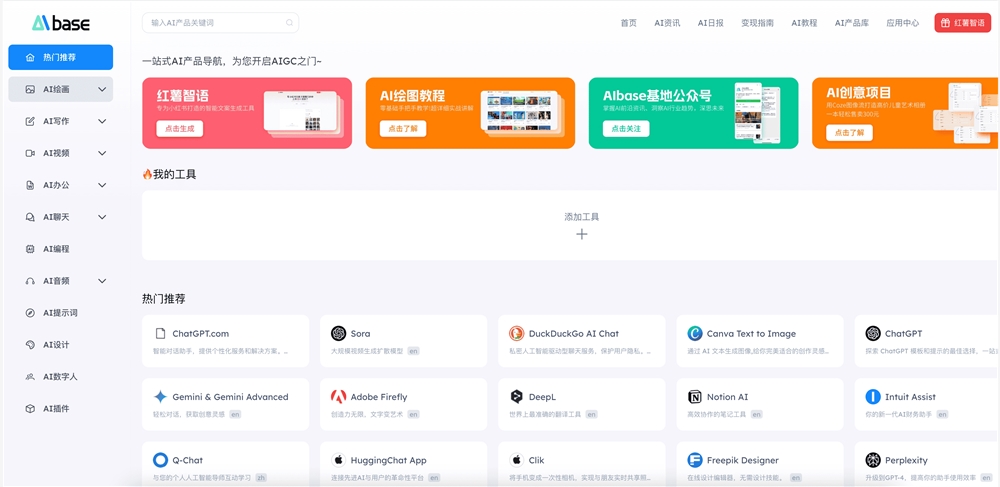Screen dimensions: 1000x487
Task: Open the Sora tool card icon
Action: pyautogui.click(x=338, y=333)
